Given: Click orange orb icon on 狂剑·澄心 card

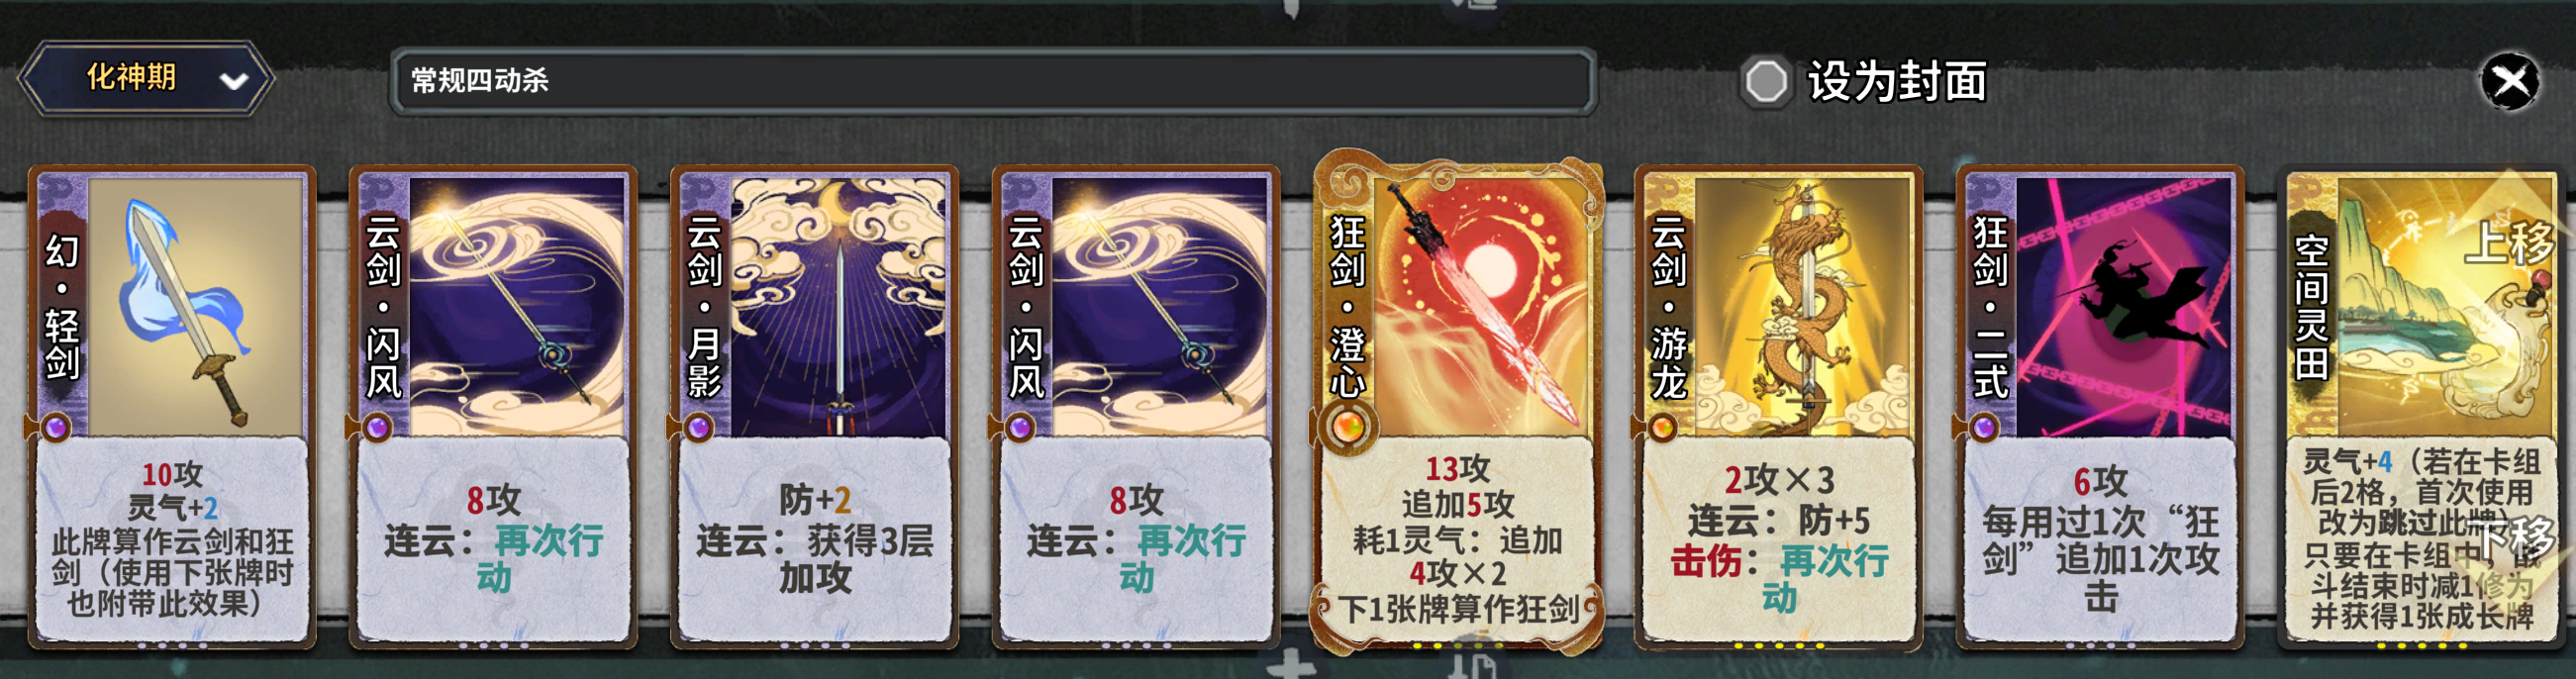Looking at the screenshot, I should point(1347,428).
